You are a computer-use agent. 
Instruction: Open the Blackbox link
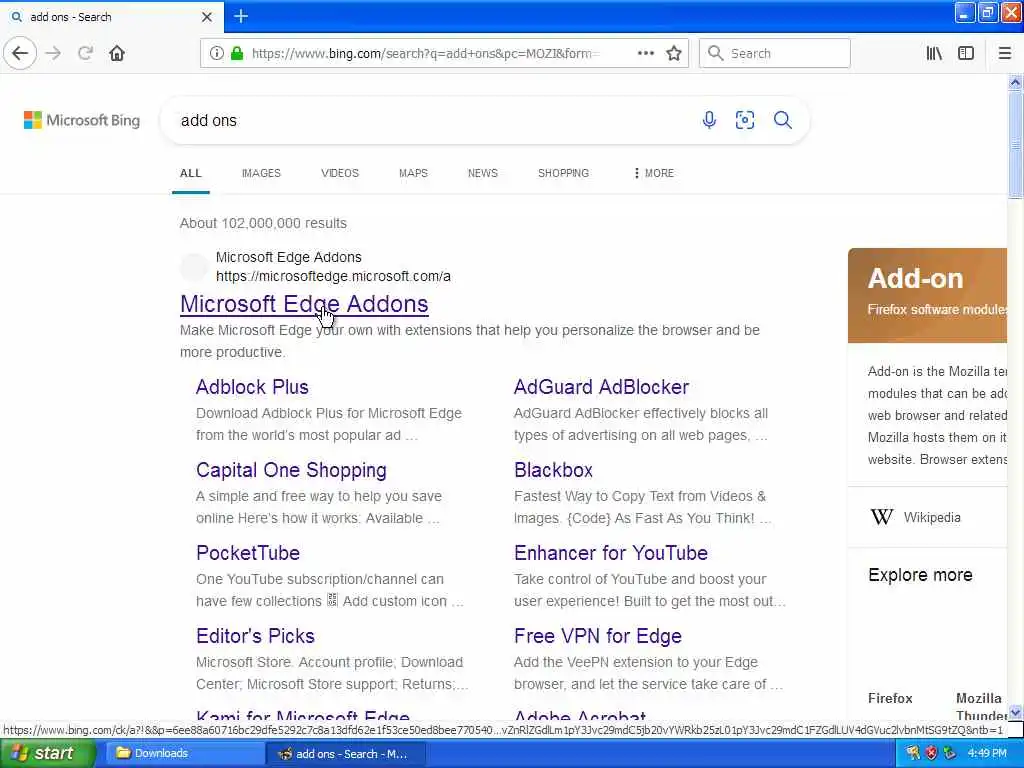[x=553, y=470]
